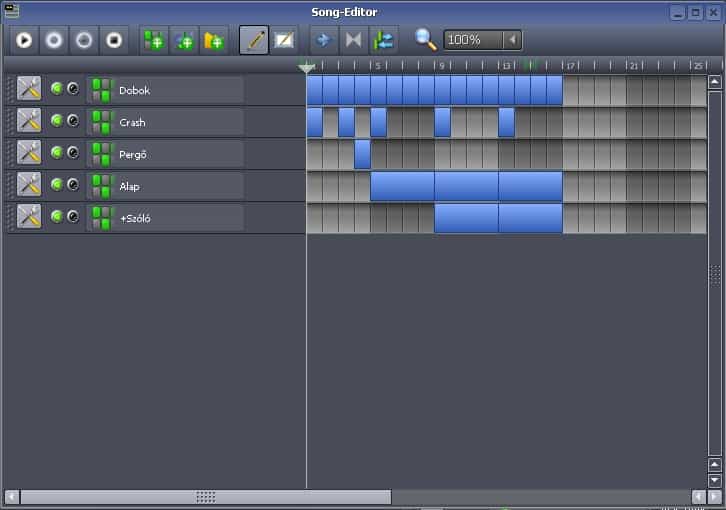
Task: Click the horizontal scrollbar thumb
Action: pos(206,497)
